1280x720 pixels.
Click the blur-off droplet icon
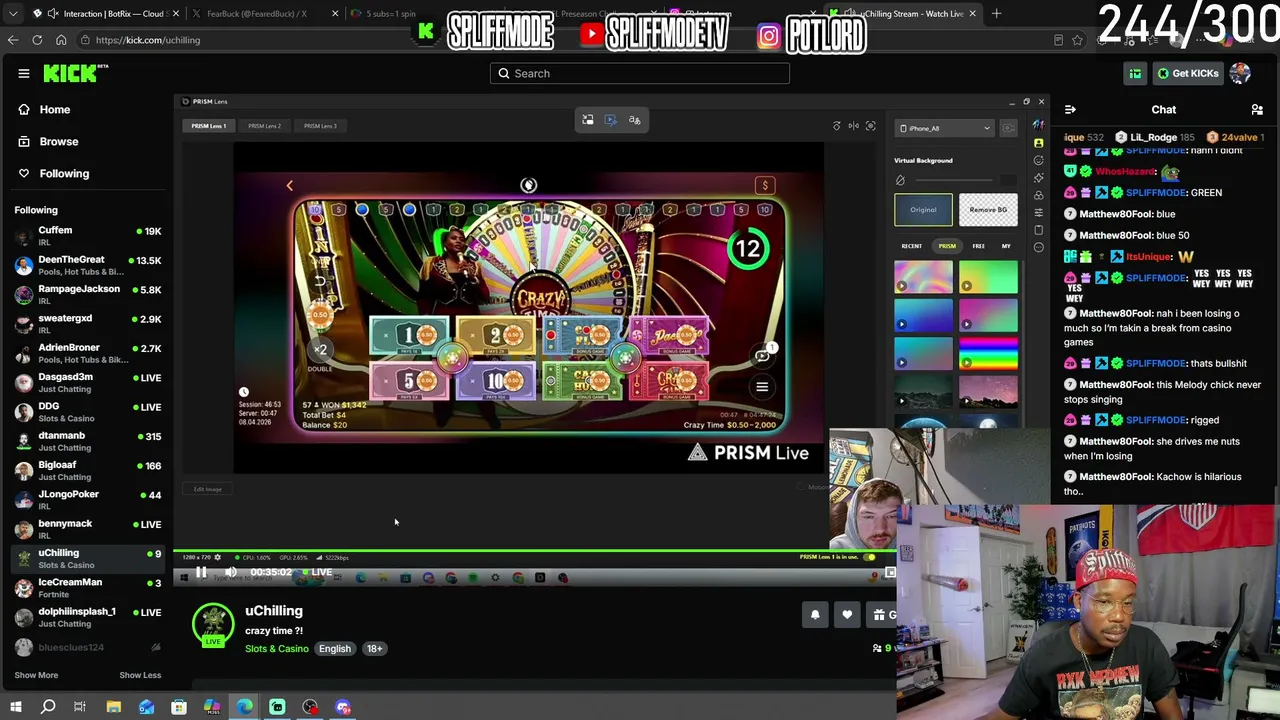[x=900, y=181]
